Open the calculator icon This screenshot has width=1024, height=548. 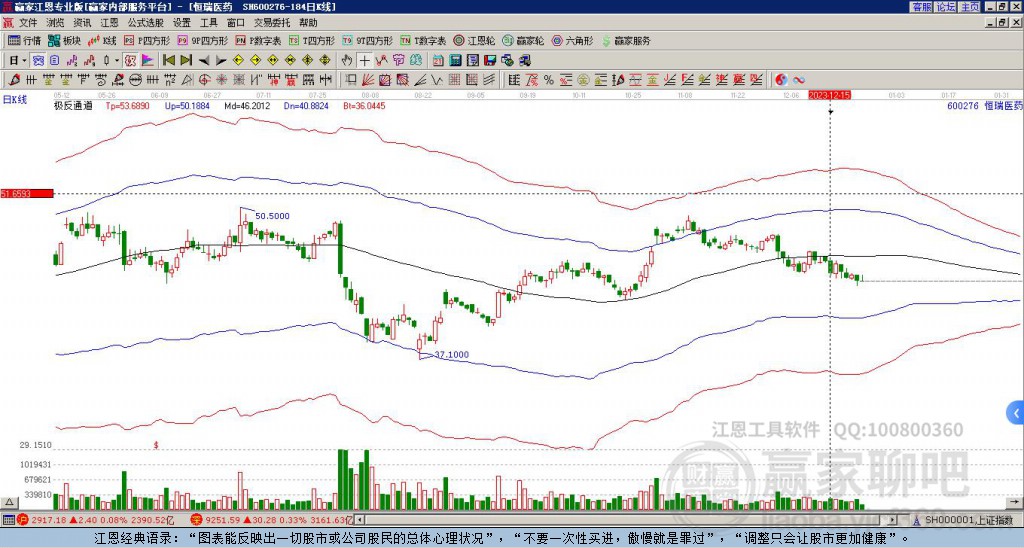tap(455, 61)
